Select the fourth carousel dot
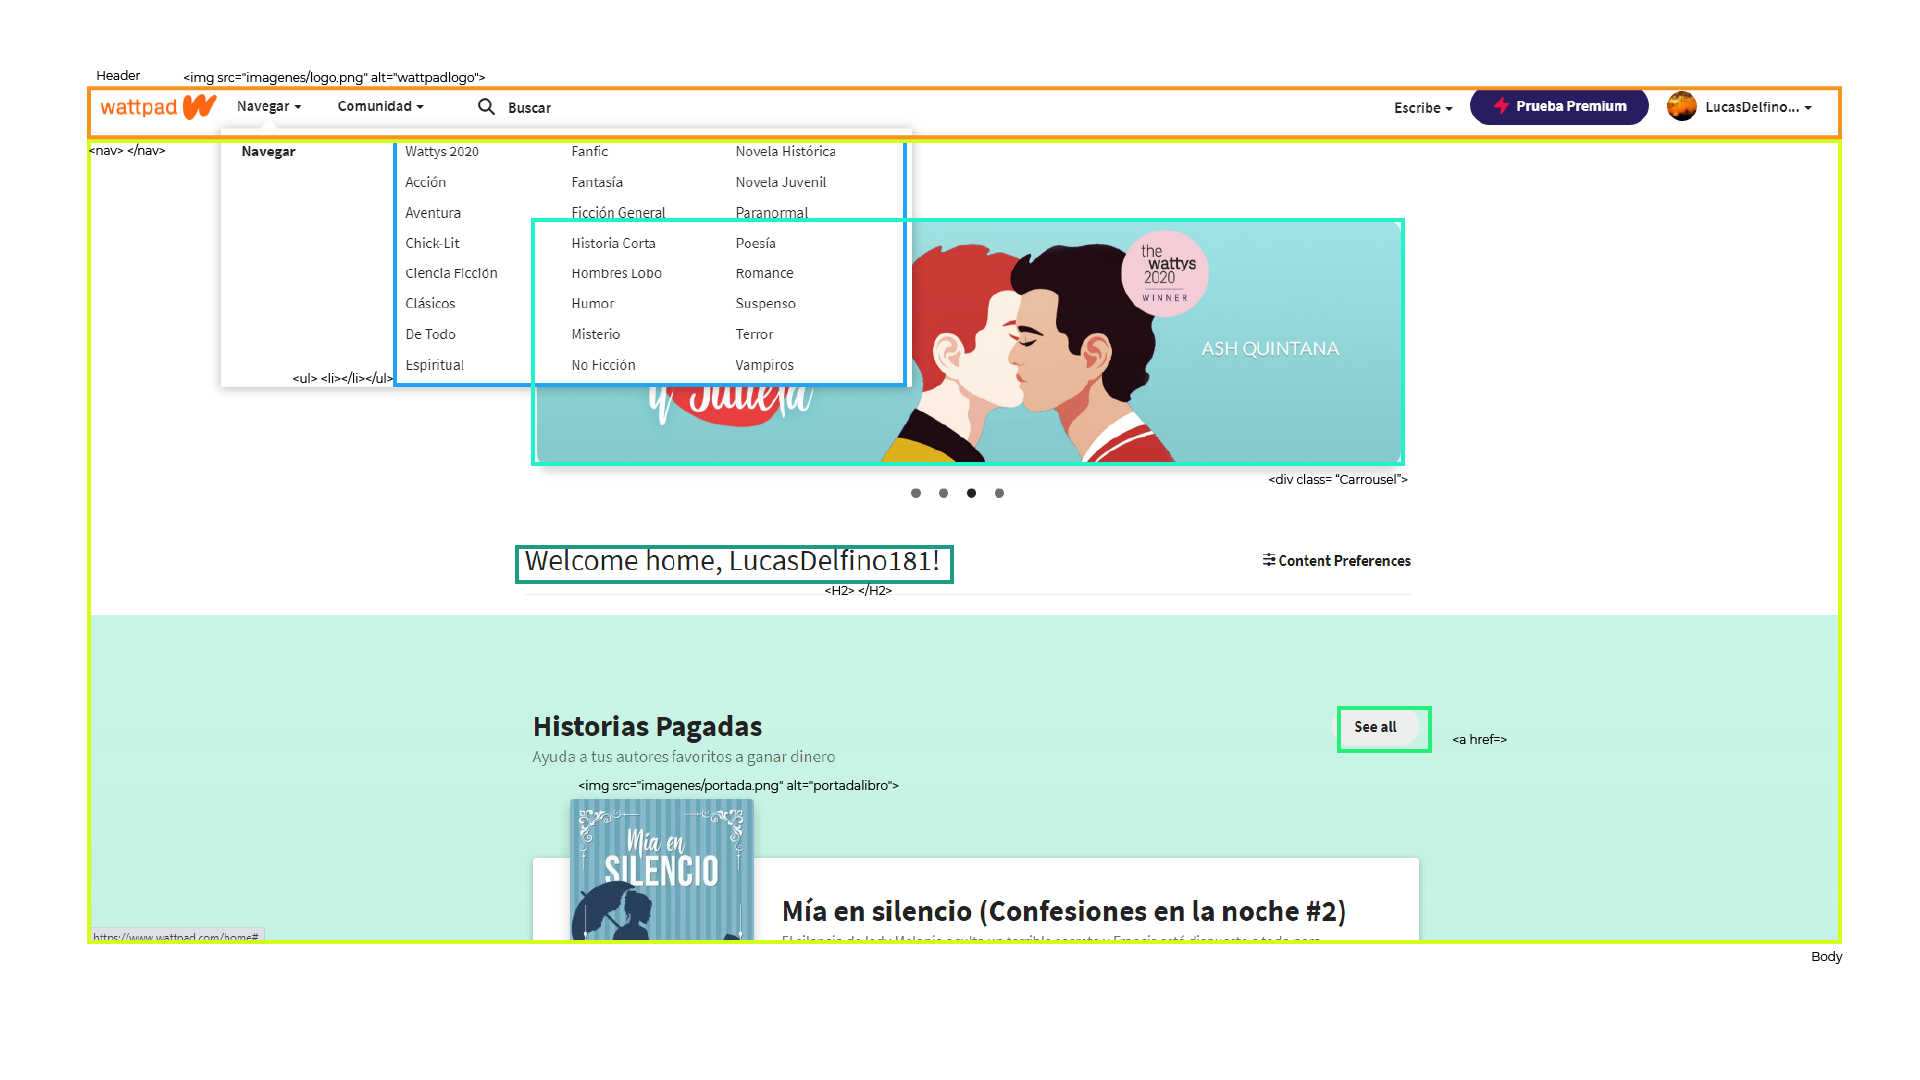 pyautogui.click(x=999, y=493)
